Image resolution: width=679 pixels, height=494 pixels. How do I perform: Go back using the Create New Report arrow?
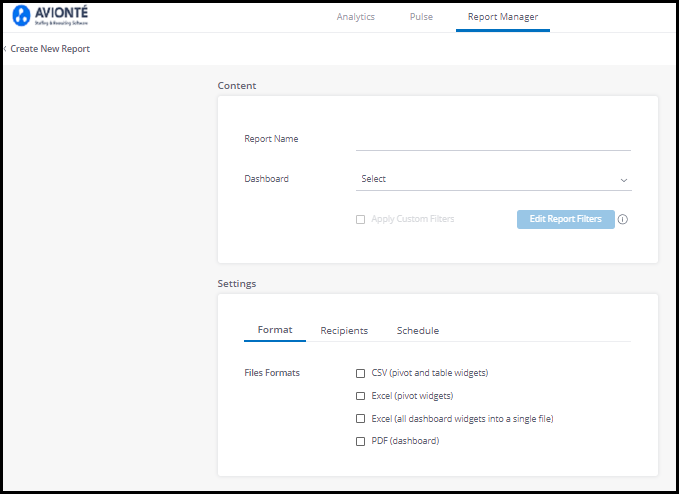(x=5, y=49)
